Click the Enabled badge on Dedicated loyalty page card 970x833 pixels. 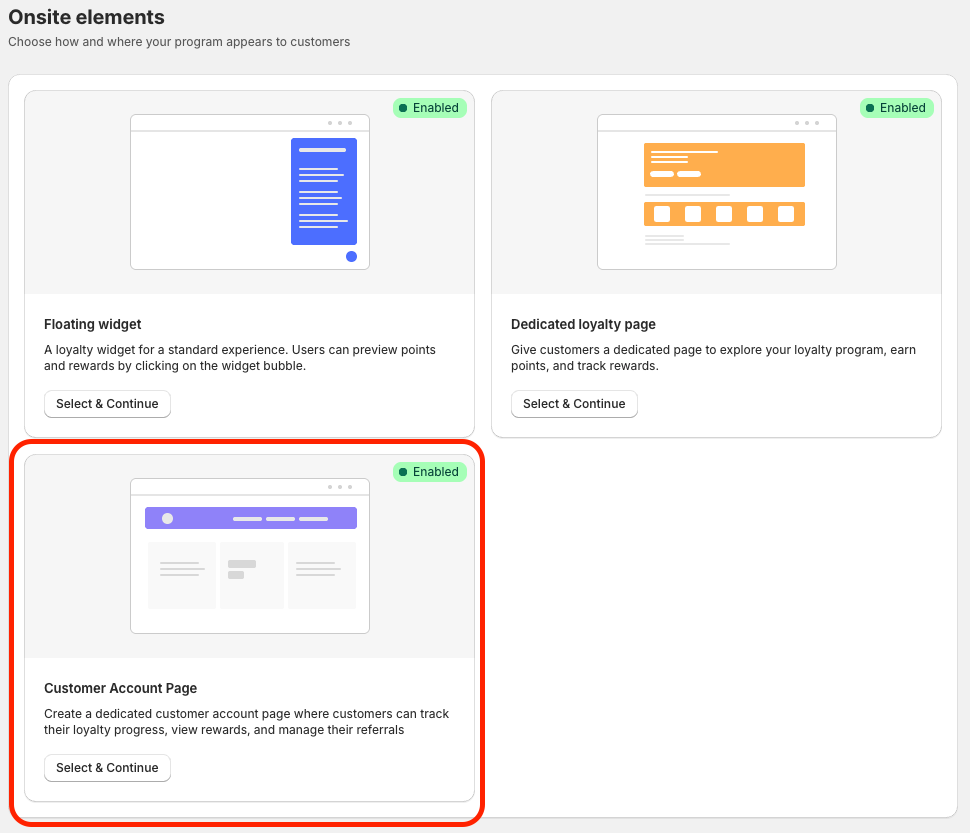(896, 108)
